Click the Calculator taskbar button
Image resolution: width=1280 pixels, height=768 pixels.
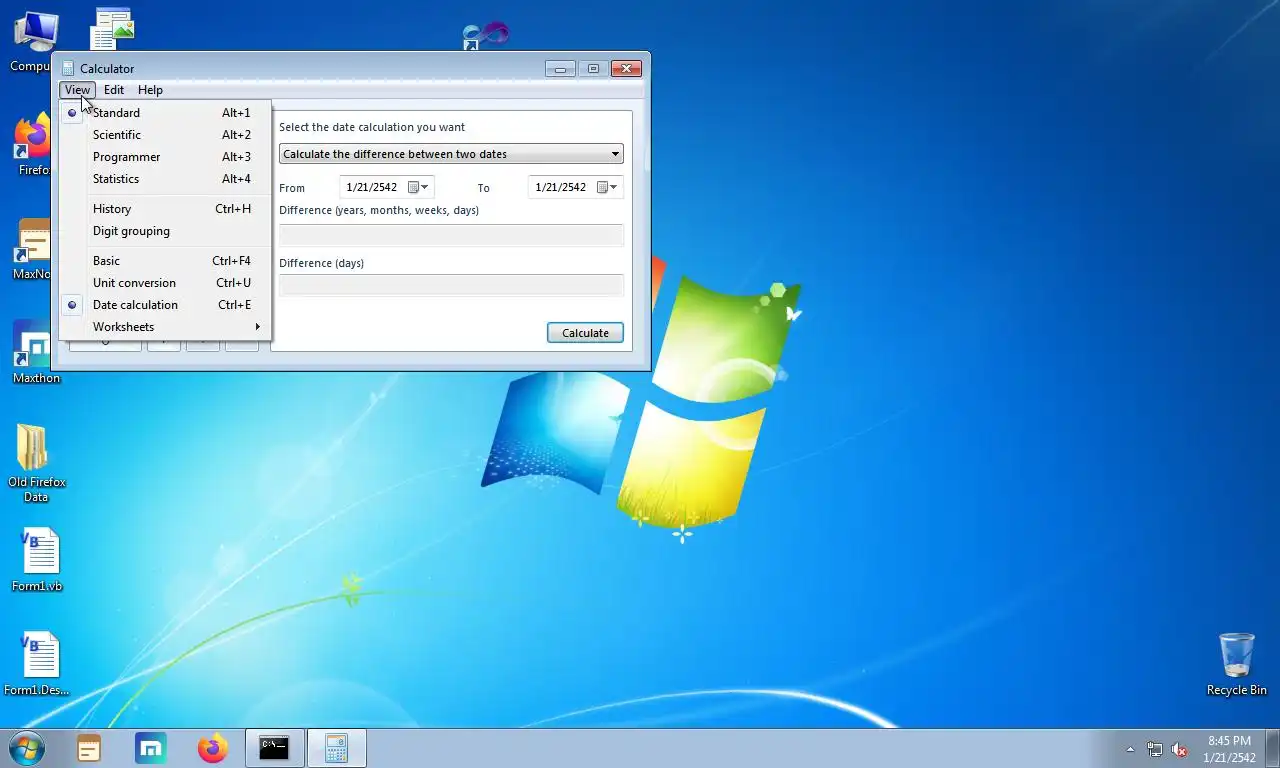coord(336,748)
